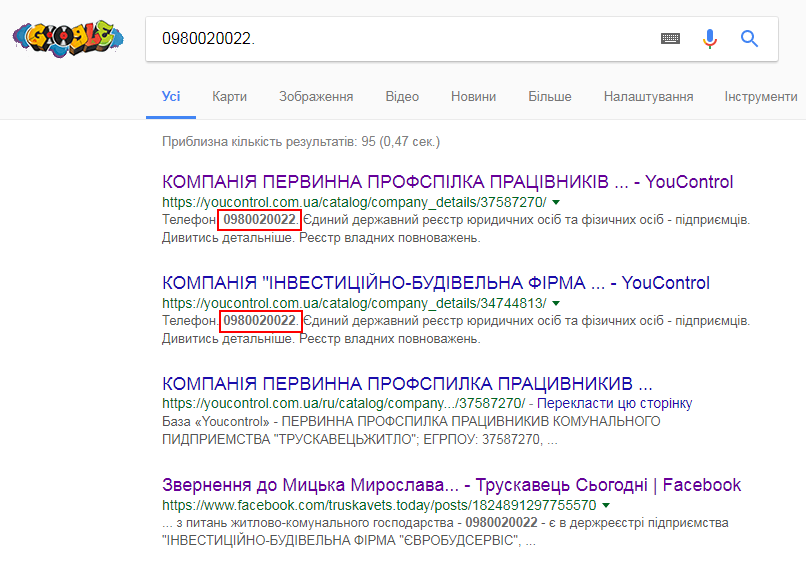The image size is (806, 574).
Task: Start voice search with microphone icon
Action: pyautogui.click(x=710, y=39)
